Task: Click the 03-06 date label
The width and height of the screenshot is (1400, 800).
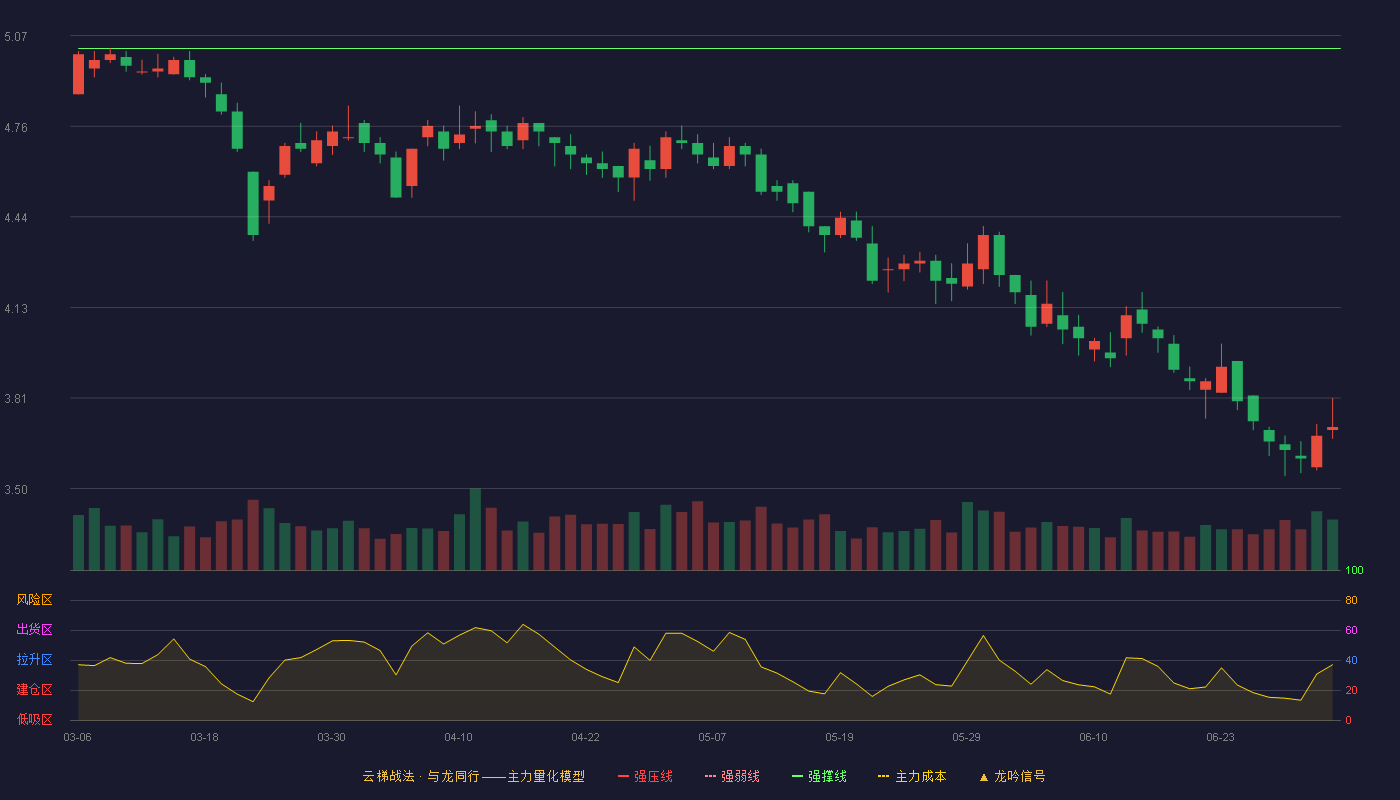Action: click(77, 737)
